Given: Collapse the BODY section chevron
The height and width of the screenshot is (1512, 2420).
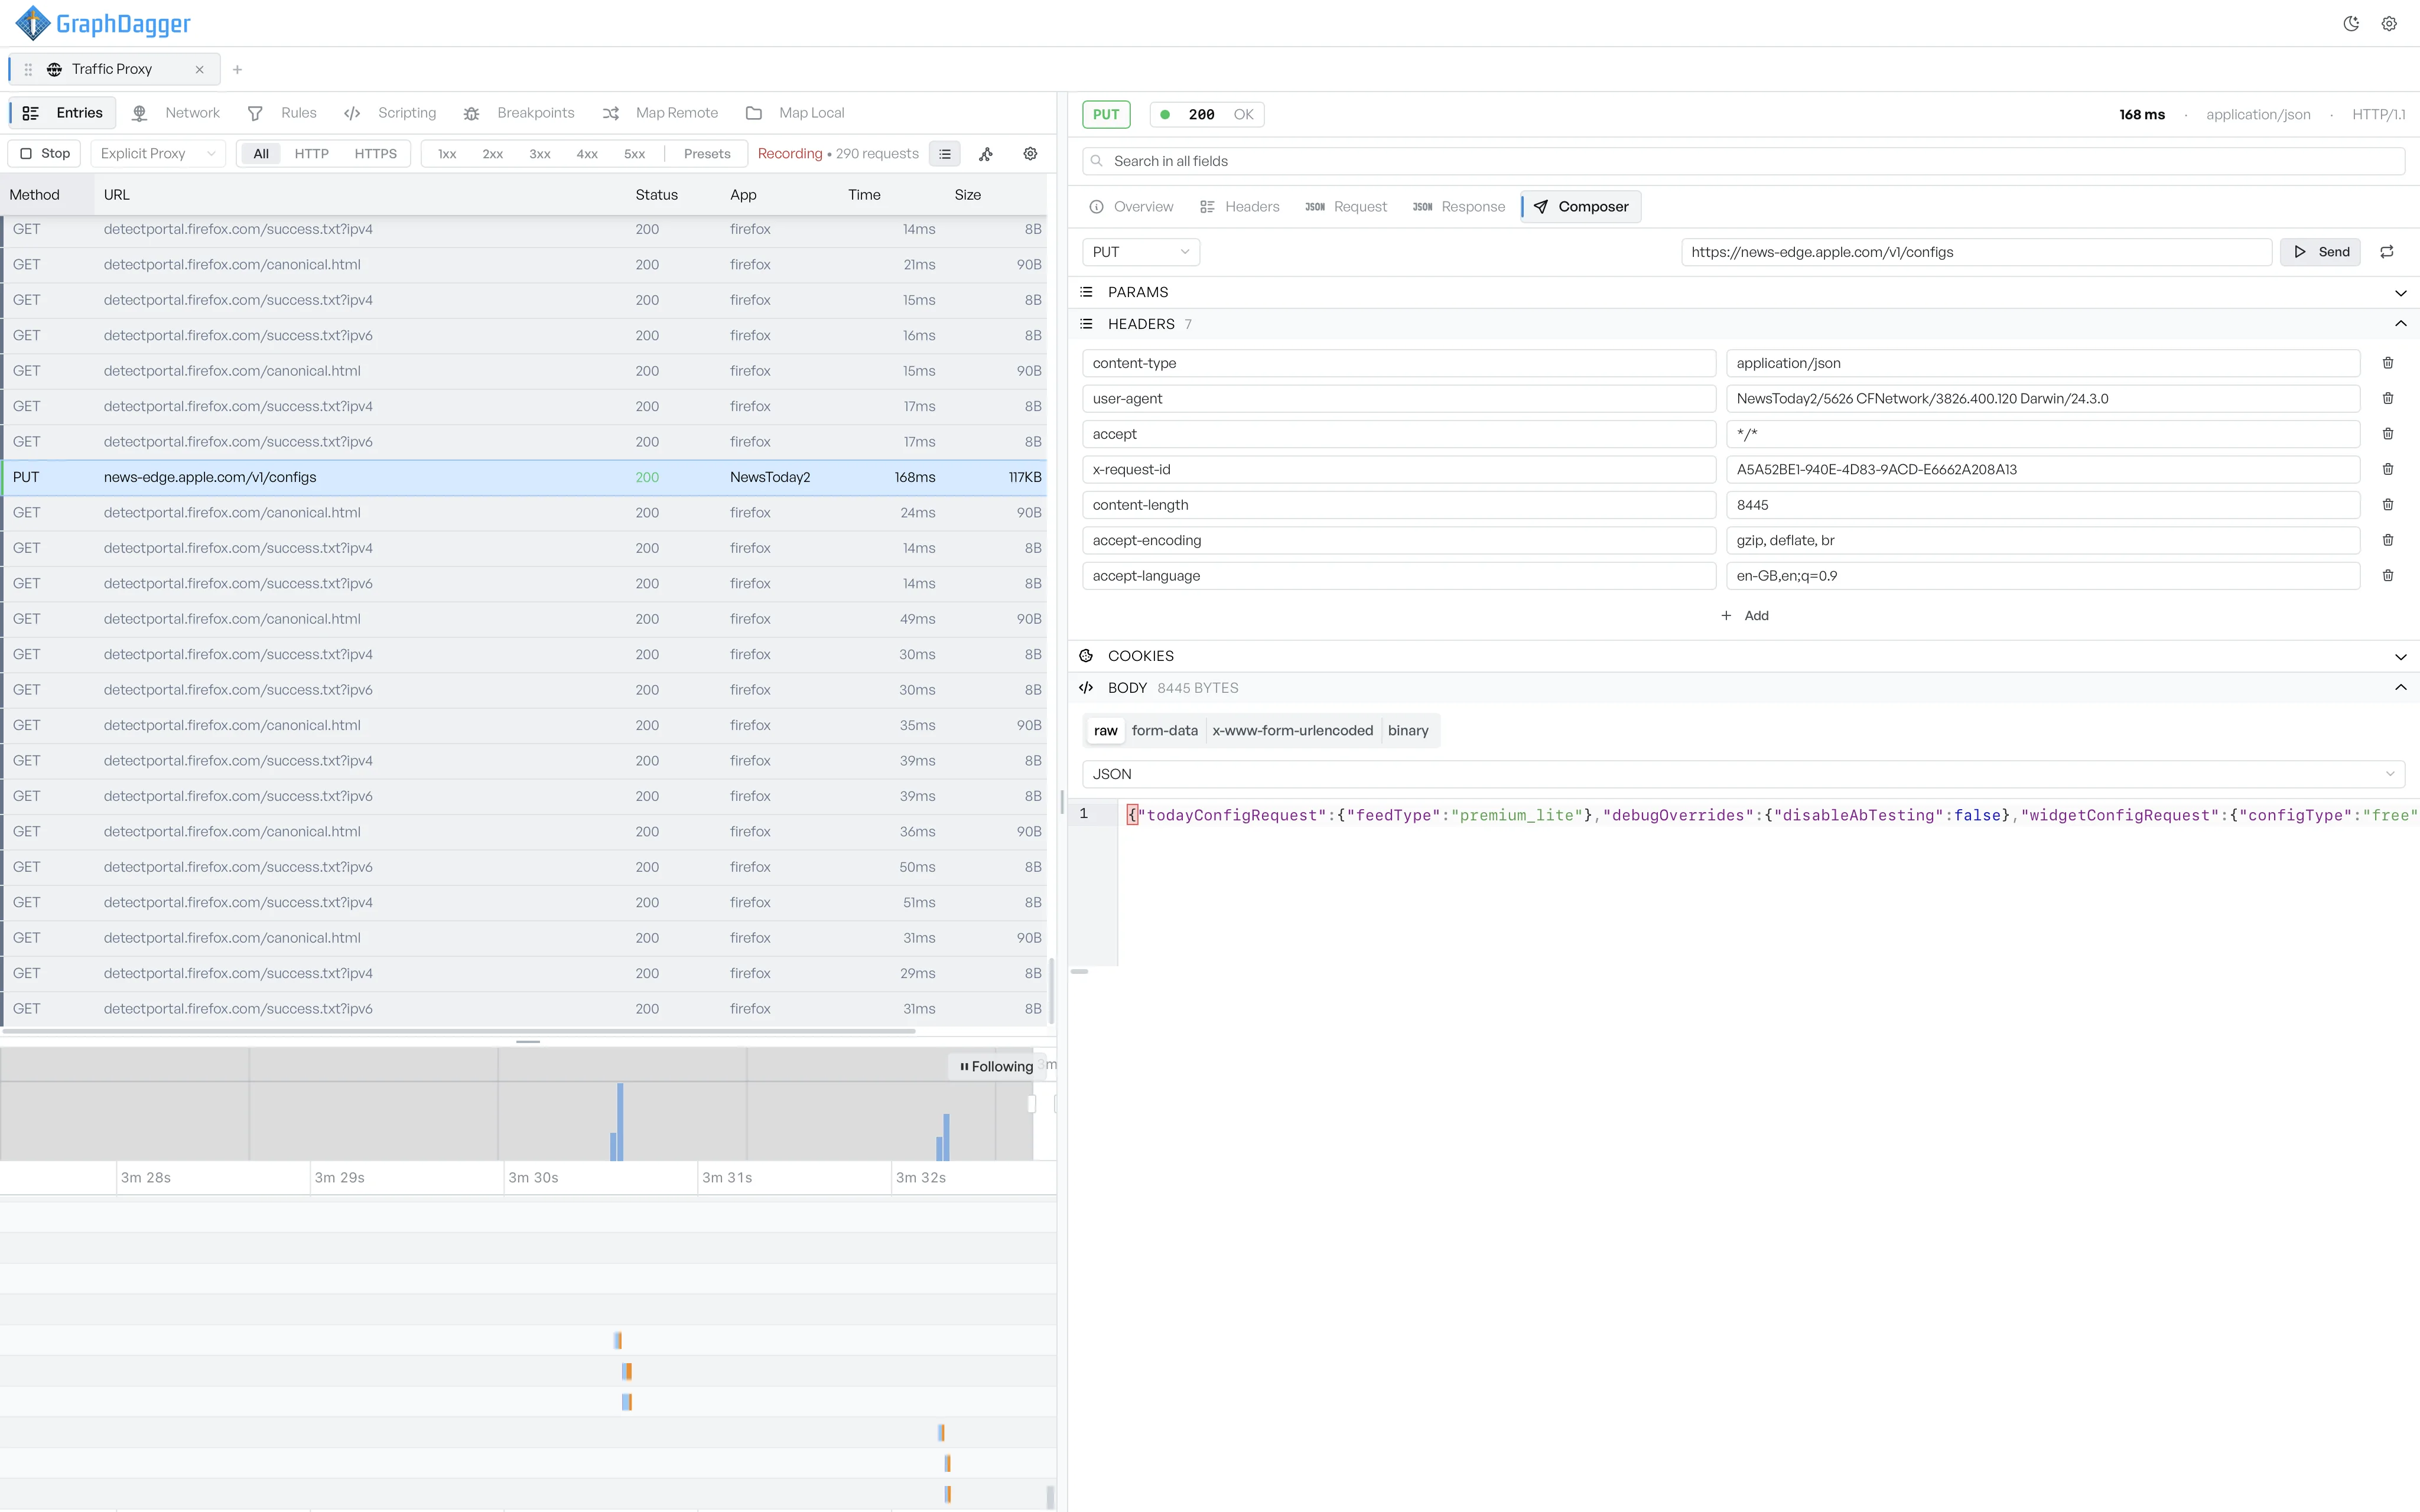Looking at the screenshot, I should [2400, 688].
